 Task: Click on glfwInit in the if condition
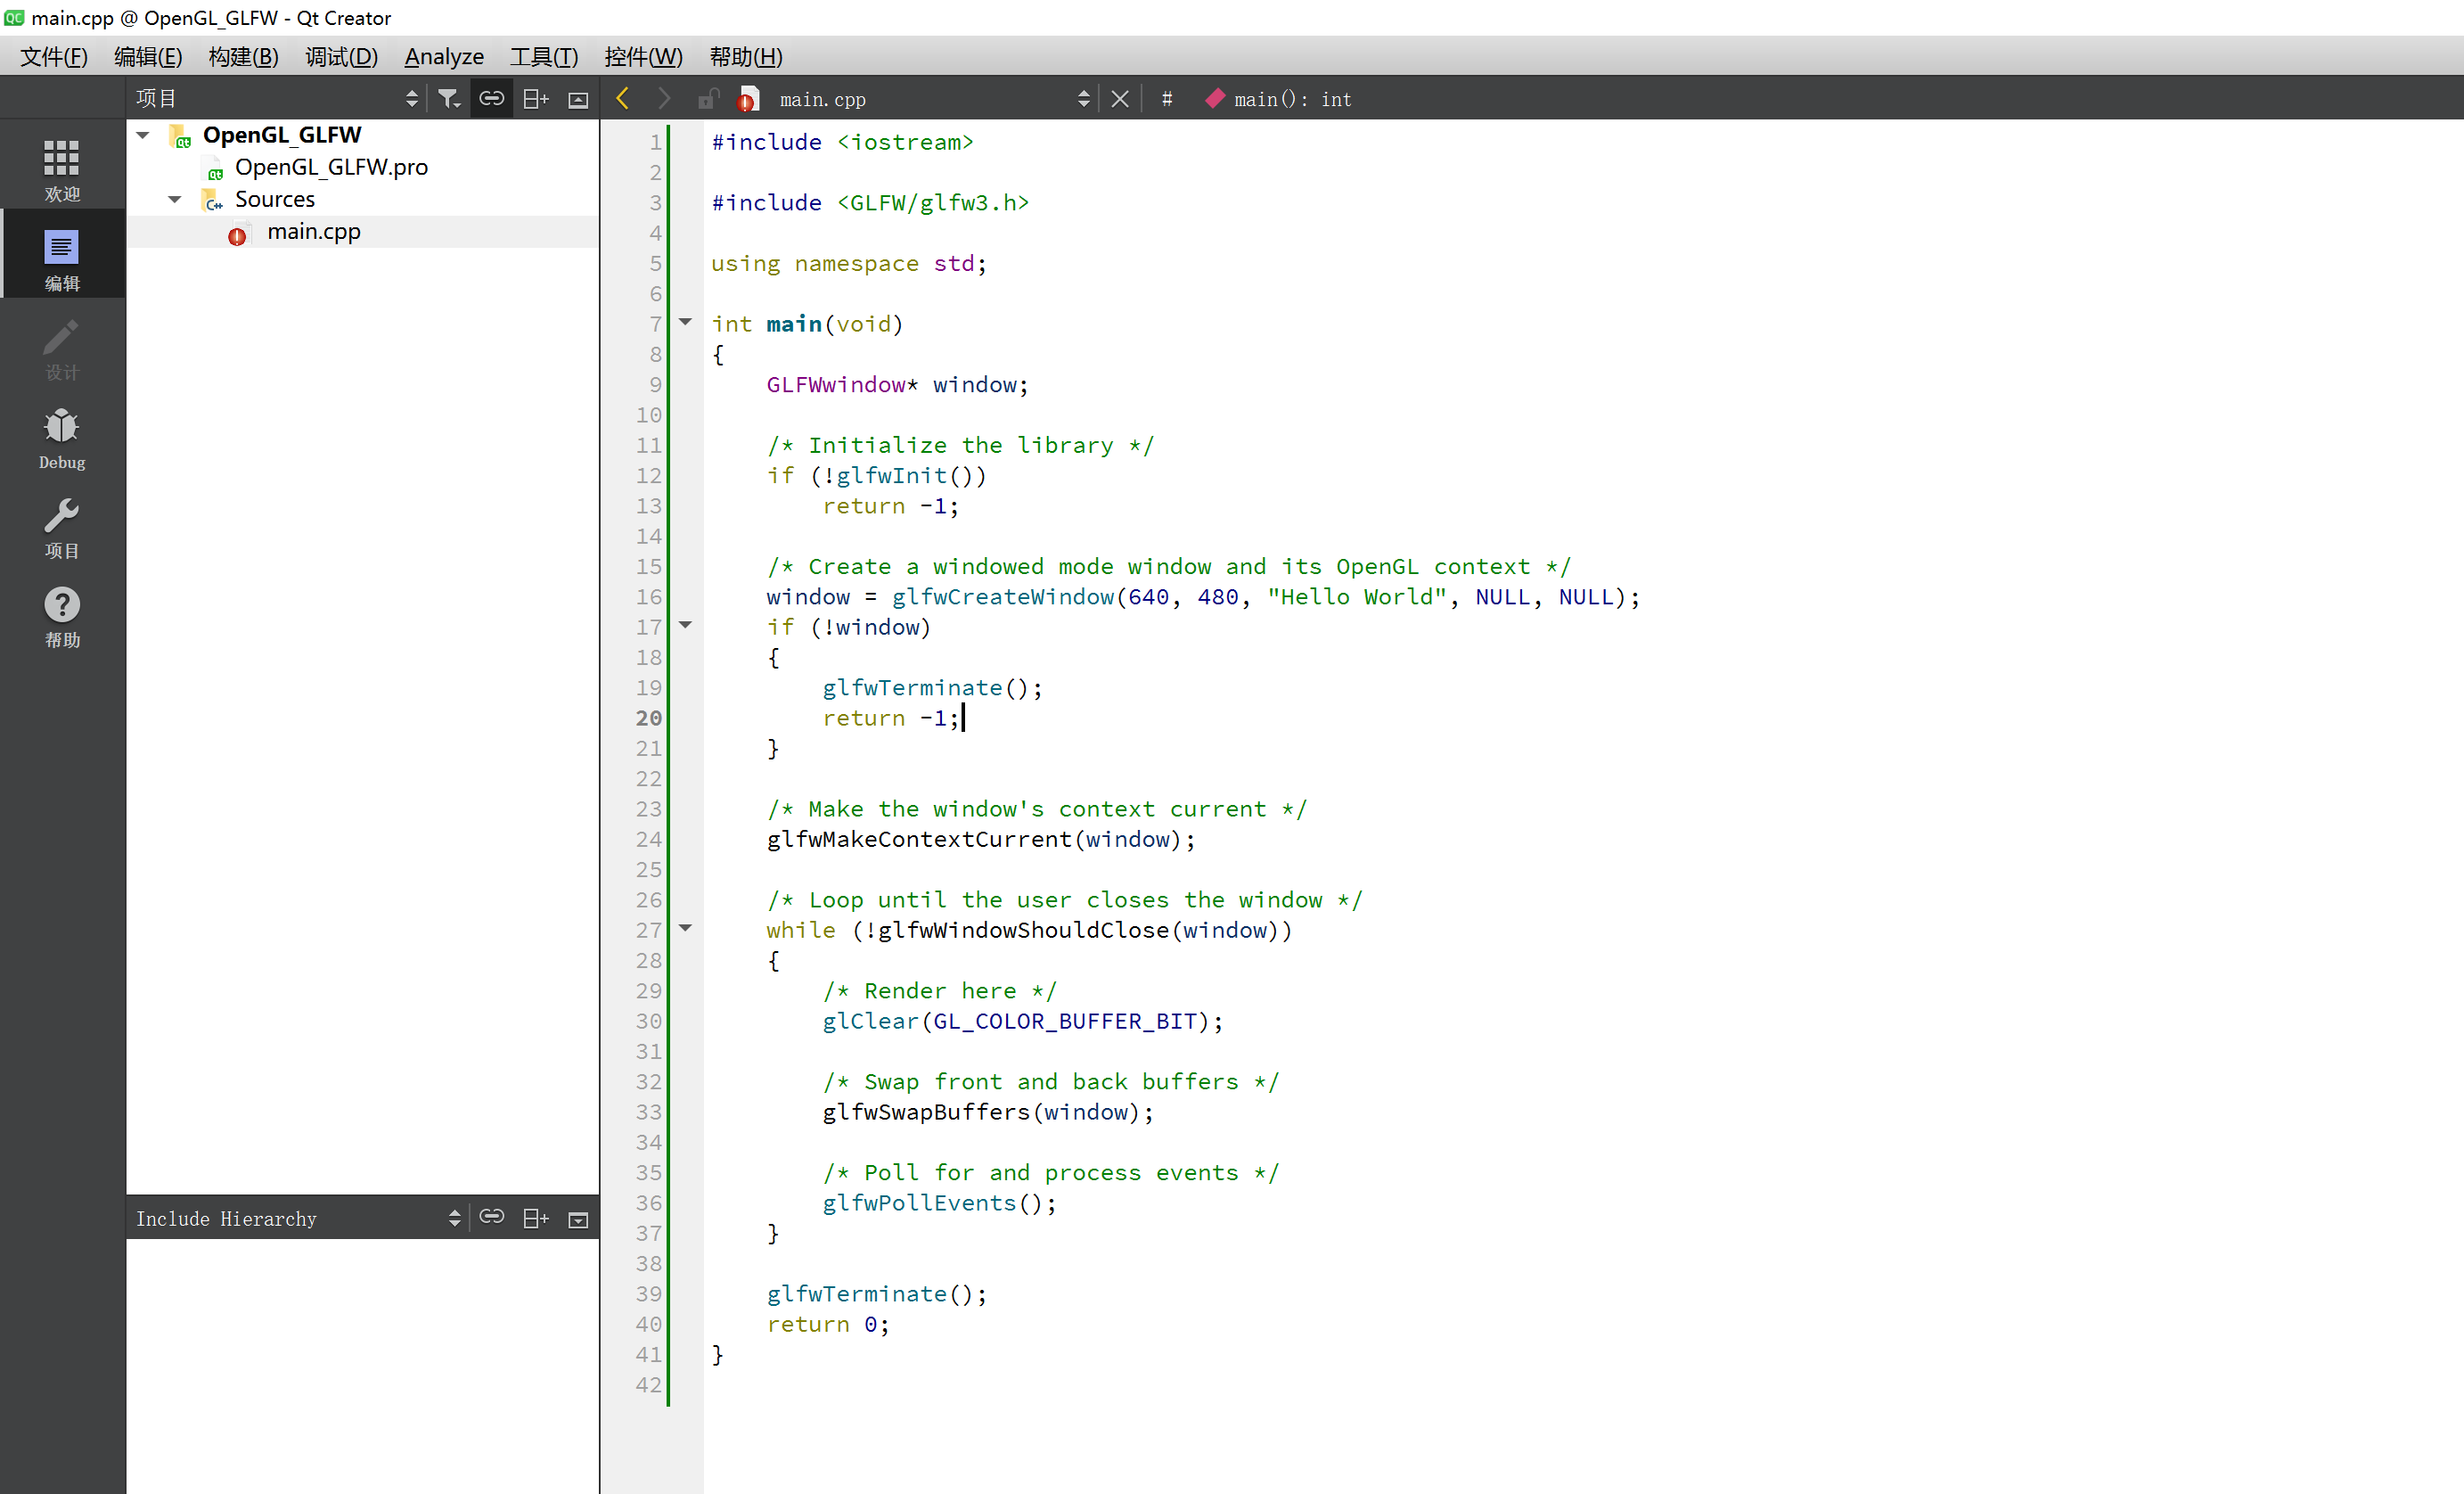click(892, 476)
